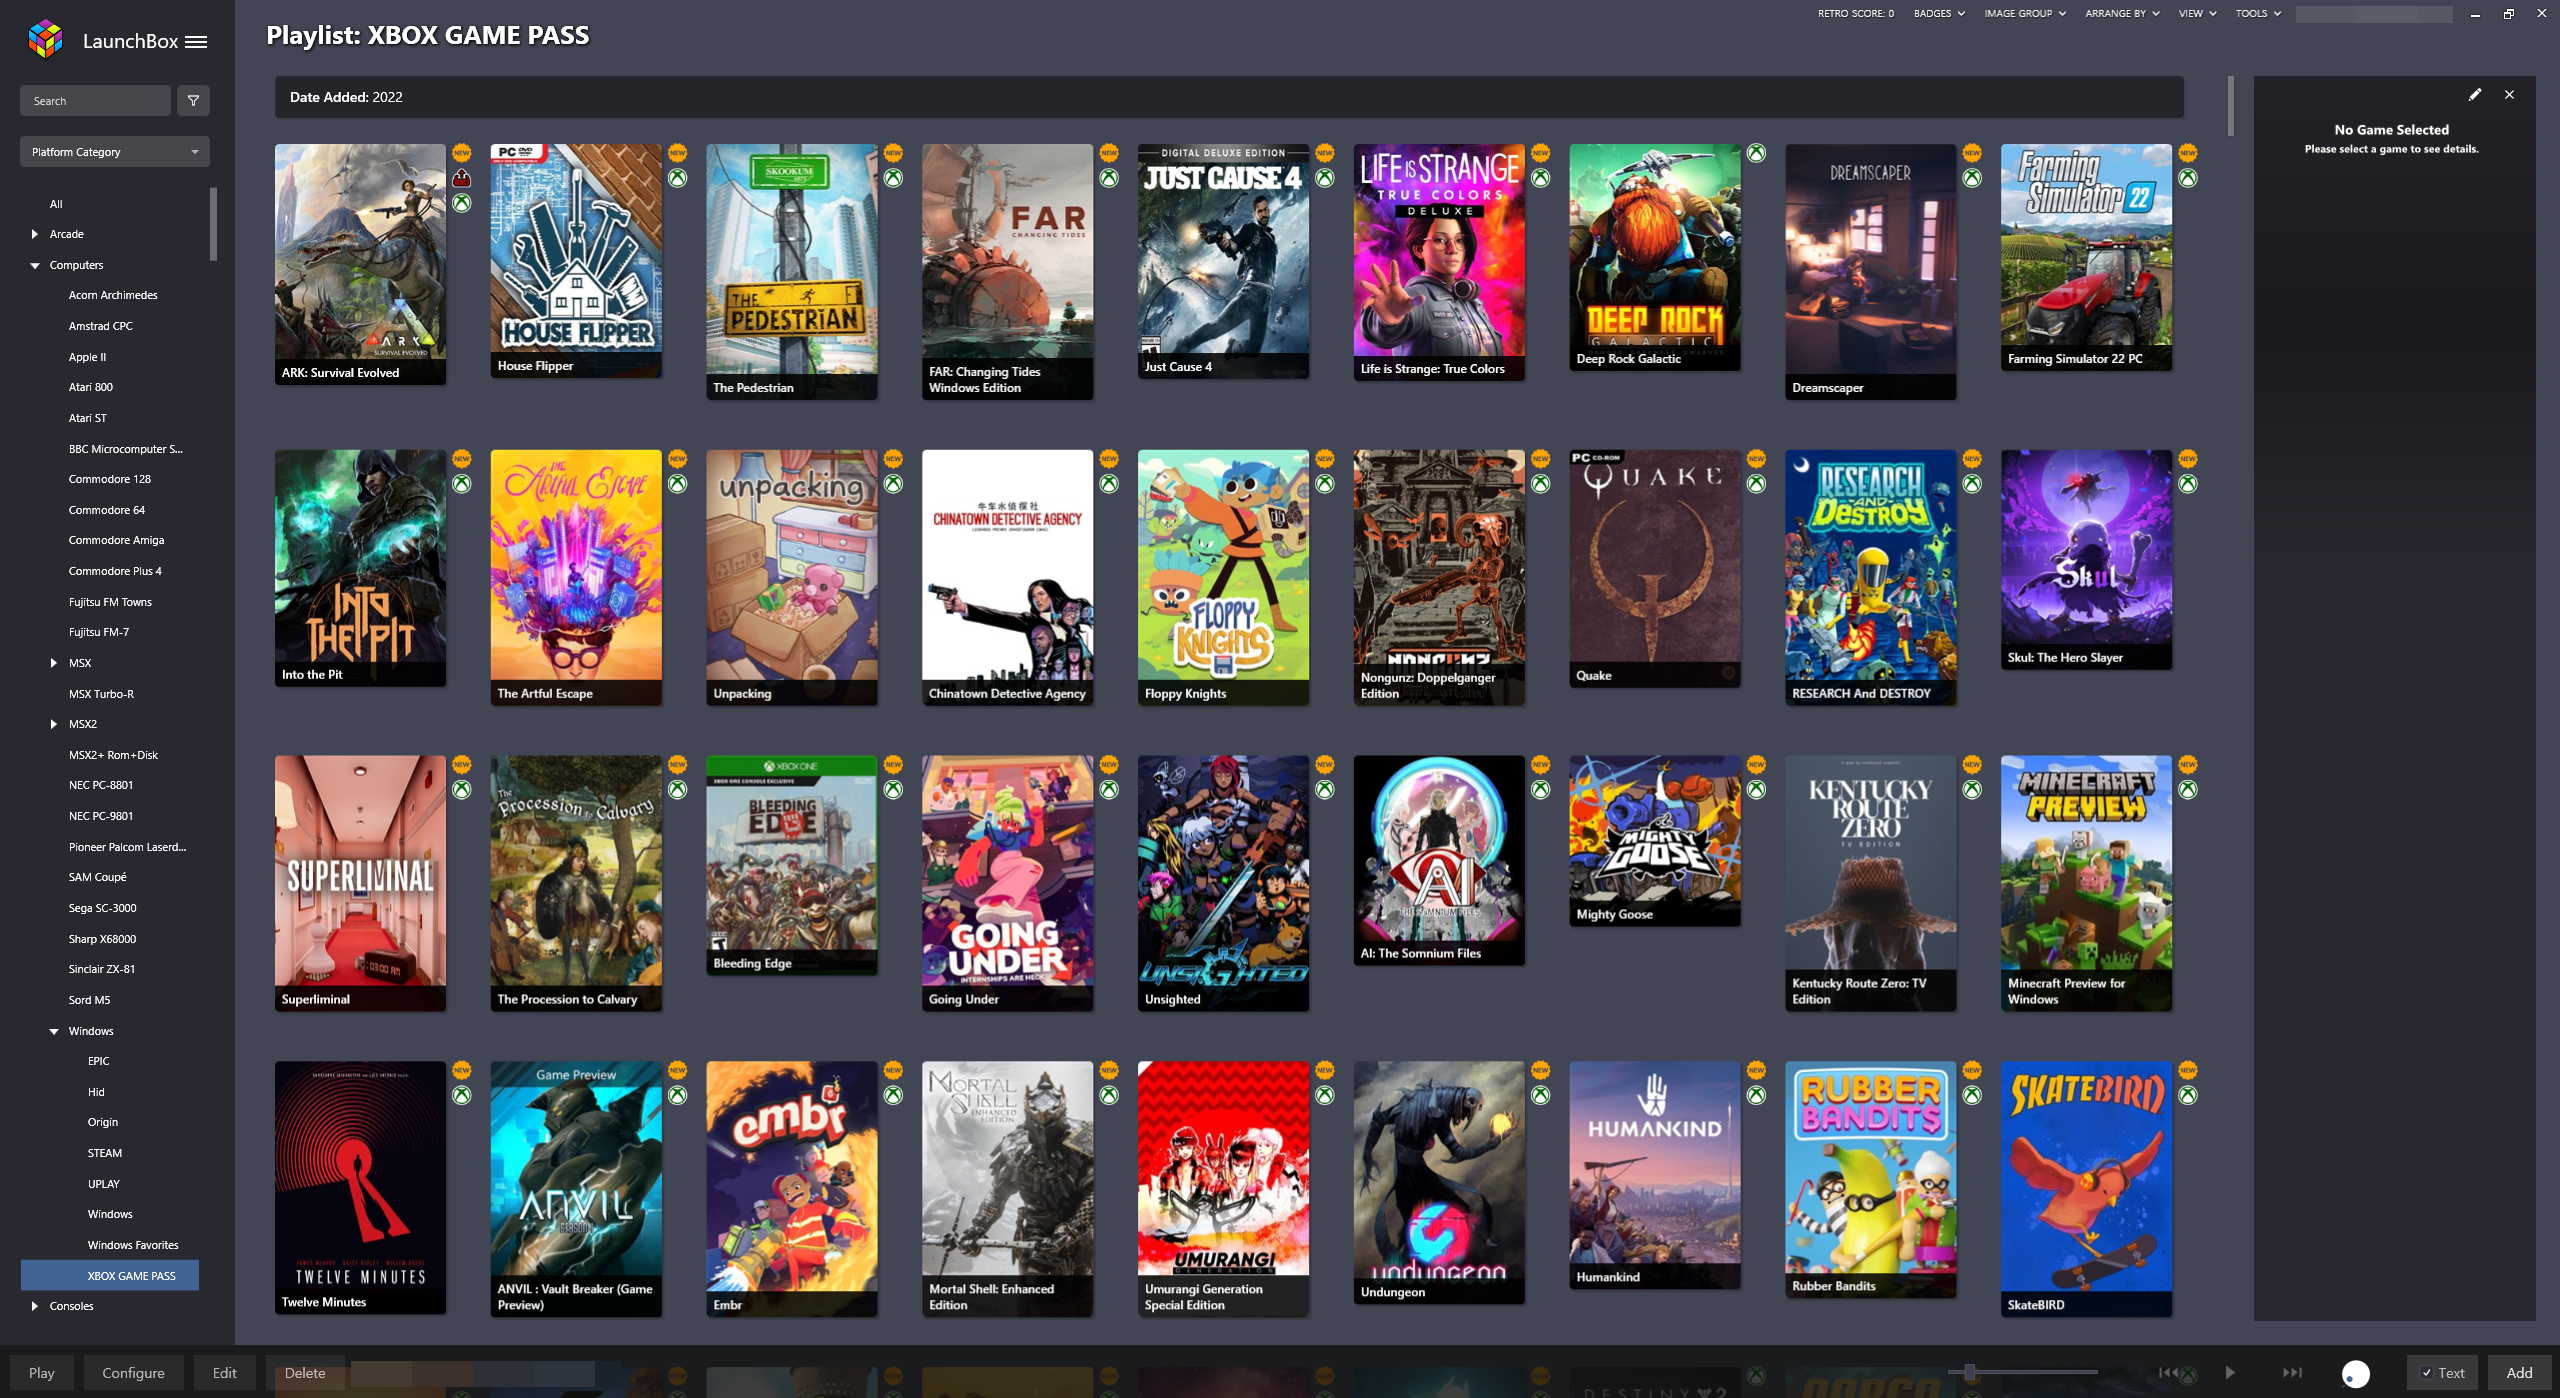The height and width of the screenshot is (1398, 2560).
Task: Click the Delete button
Action: tap(305, 1373)
